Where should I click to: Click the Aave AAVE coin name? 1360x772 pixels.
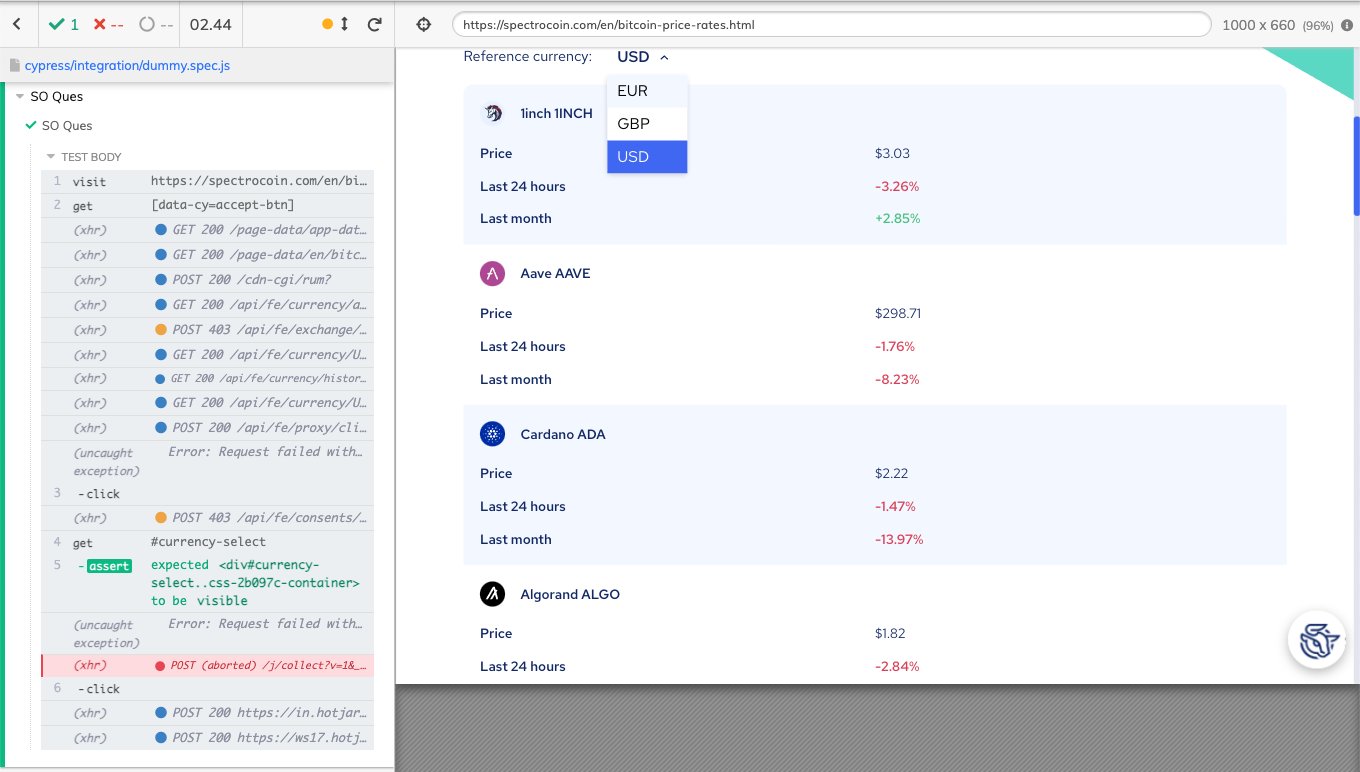pyautogui.click(x=556, y=273)
